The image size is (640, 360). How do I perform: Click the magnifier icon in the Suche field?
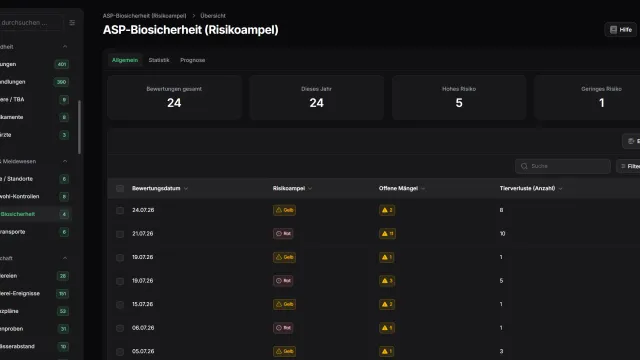(524, 166)
